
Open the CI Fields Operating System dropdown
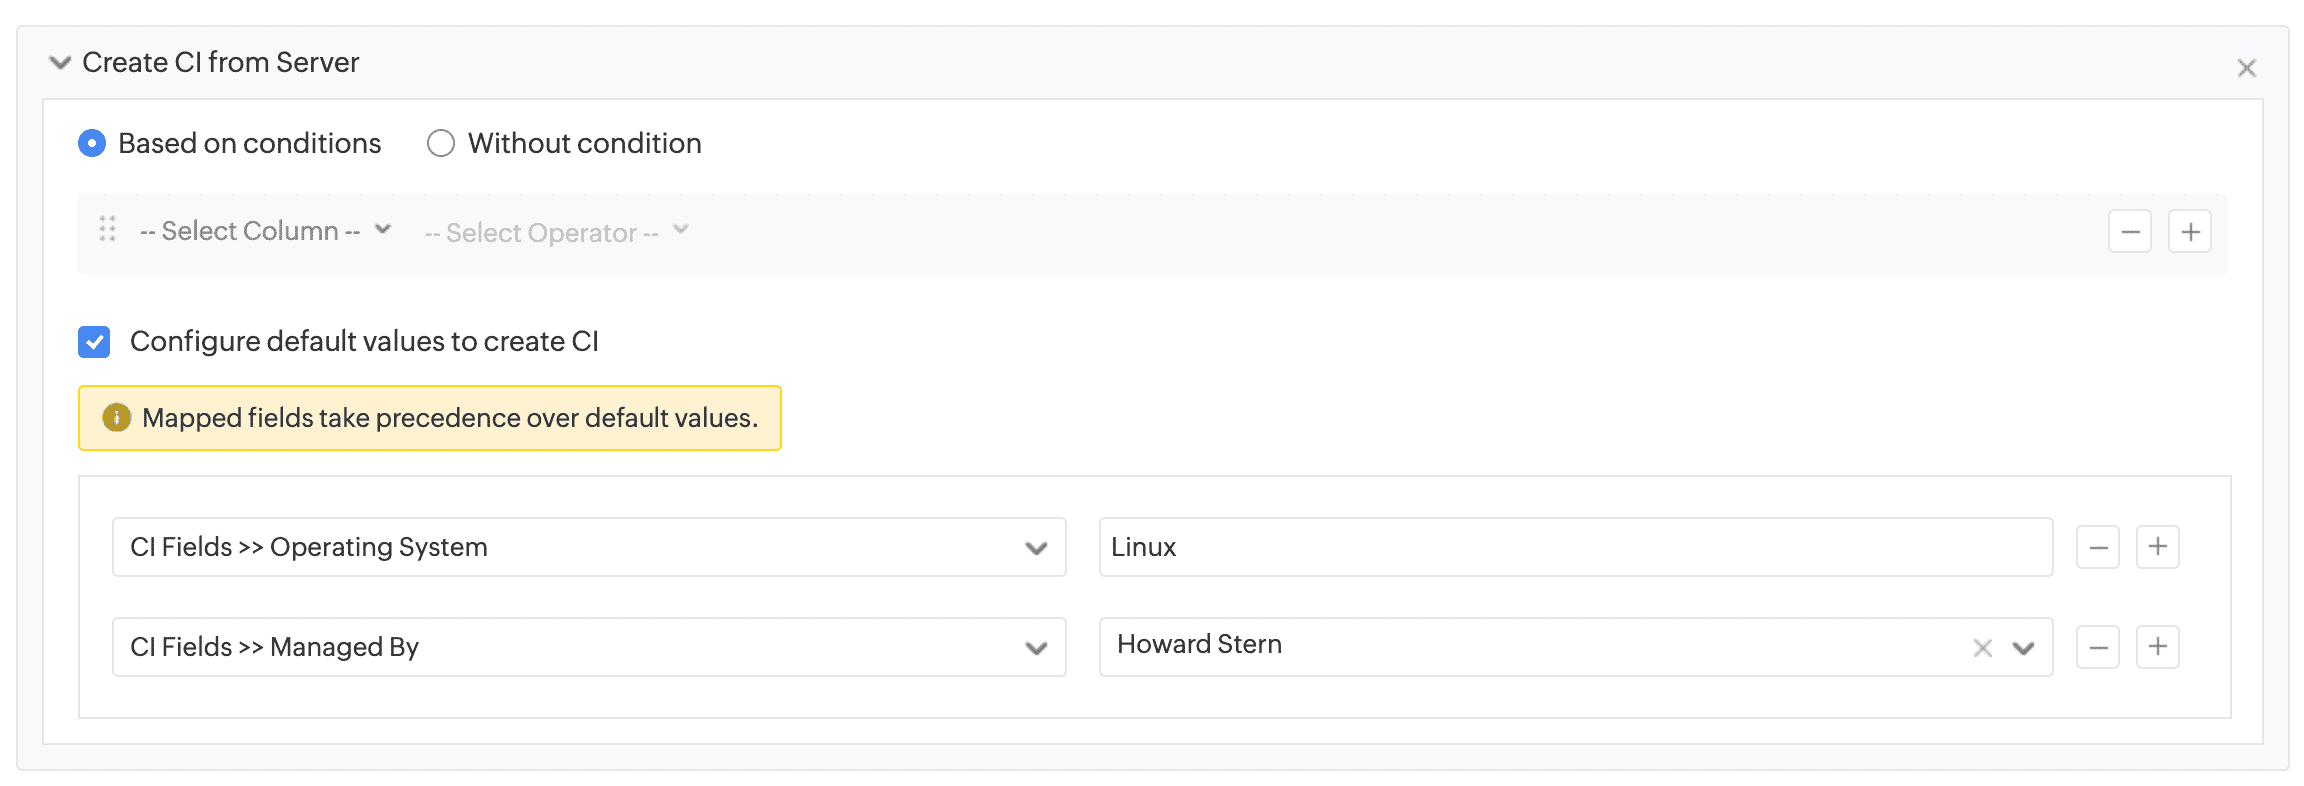click(x=589, y=547)
